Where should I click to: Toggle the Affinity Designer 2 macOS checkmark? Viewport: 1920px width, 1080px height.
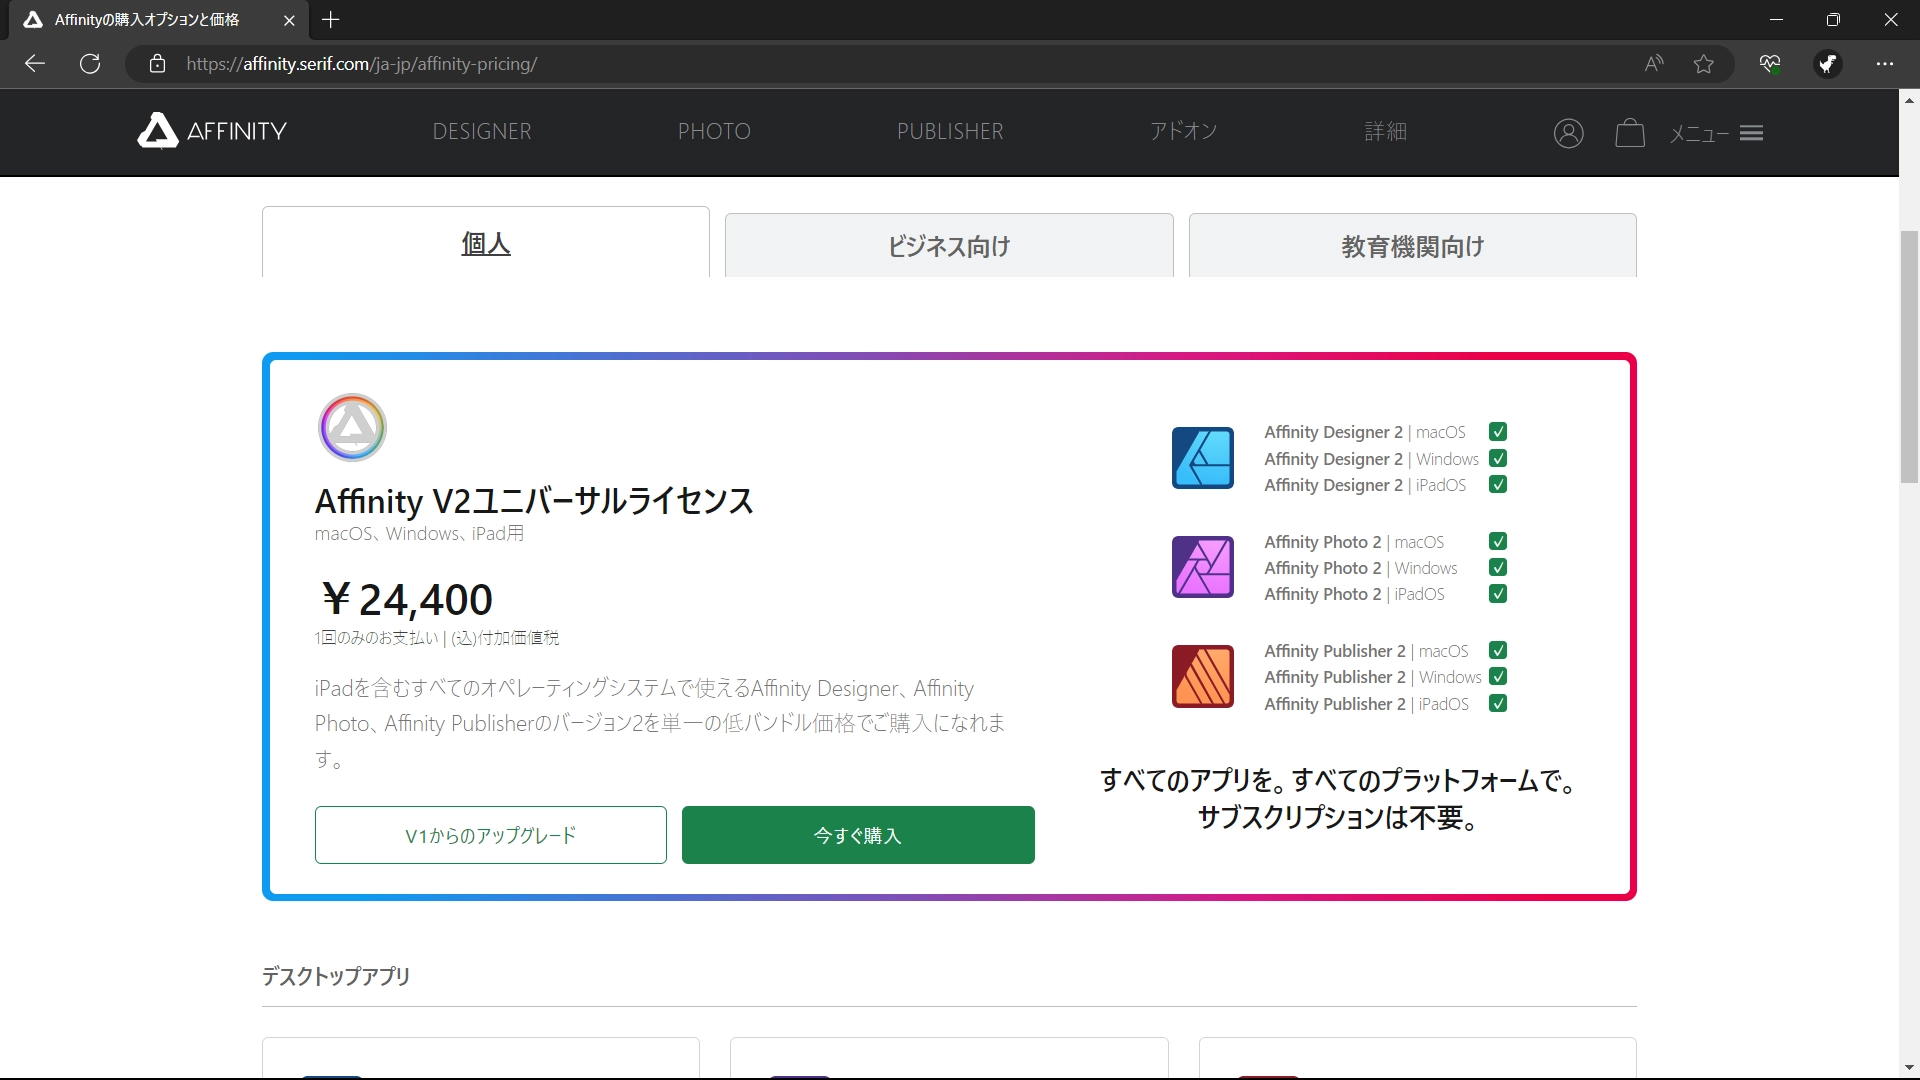[1497, 431]
